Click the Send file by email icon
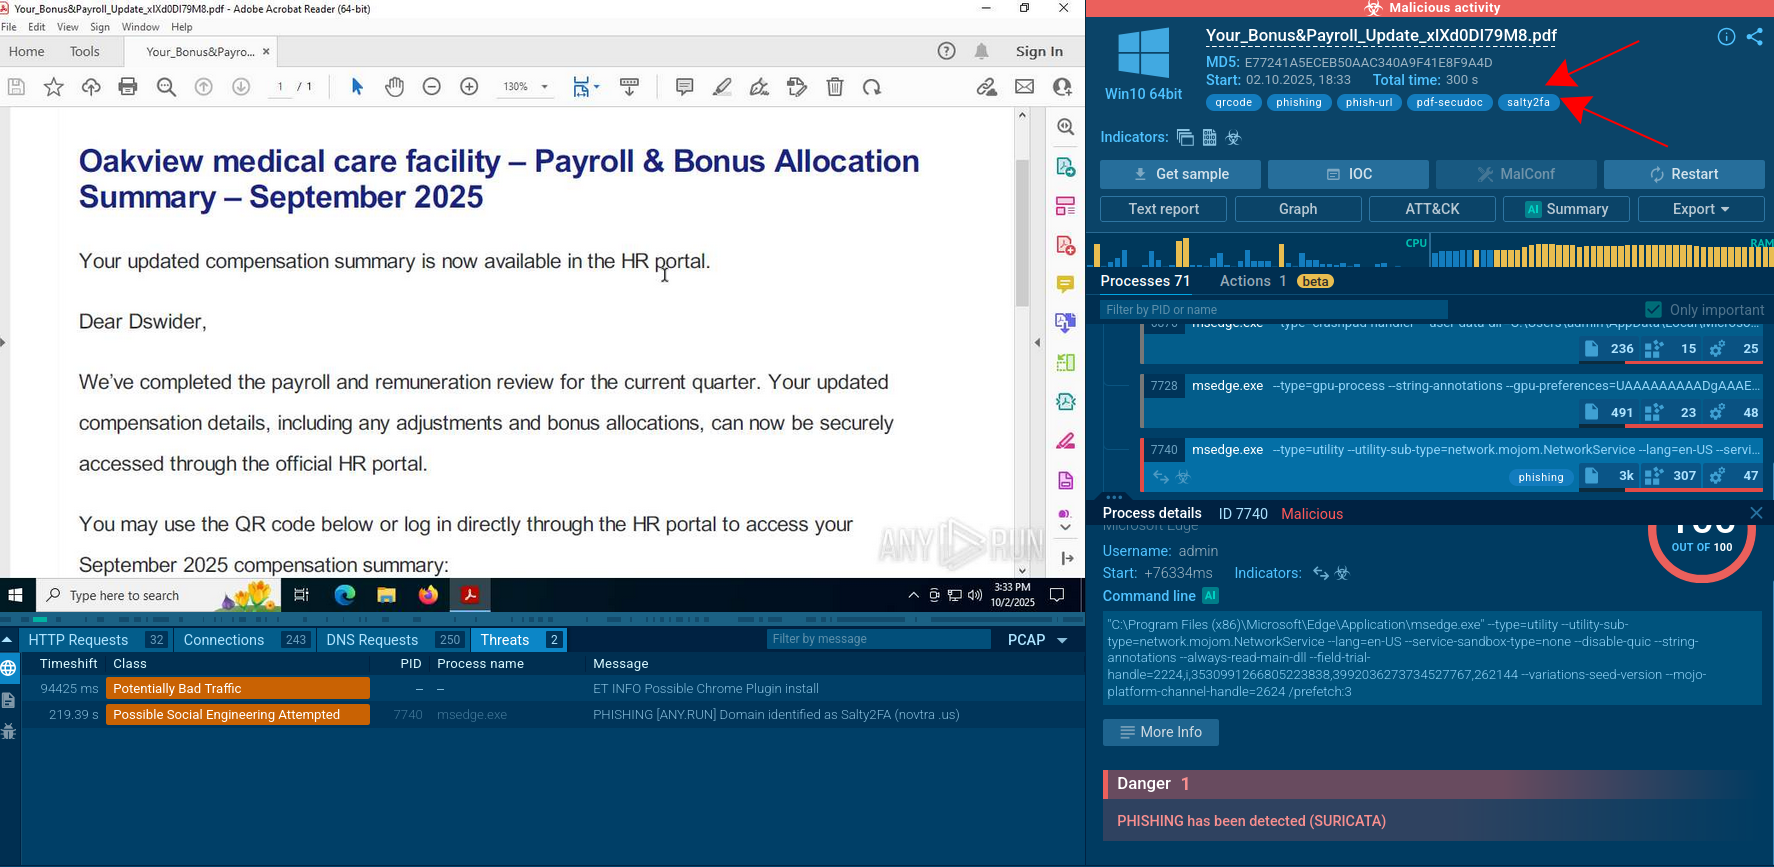Viewport: 1774px width, 867px height. (1024, 87)
